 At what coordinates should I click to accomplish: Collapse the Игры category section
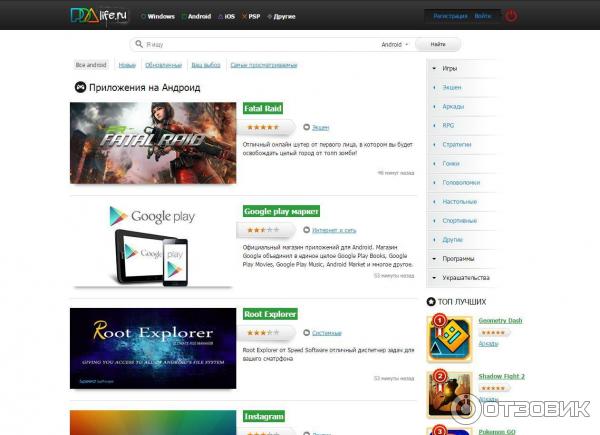[434, 68]
